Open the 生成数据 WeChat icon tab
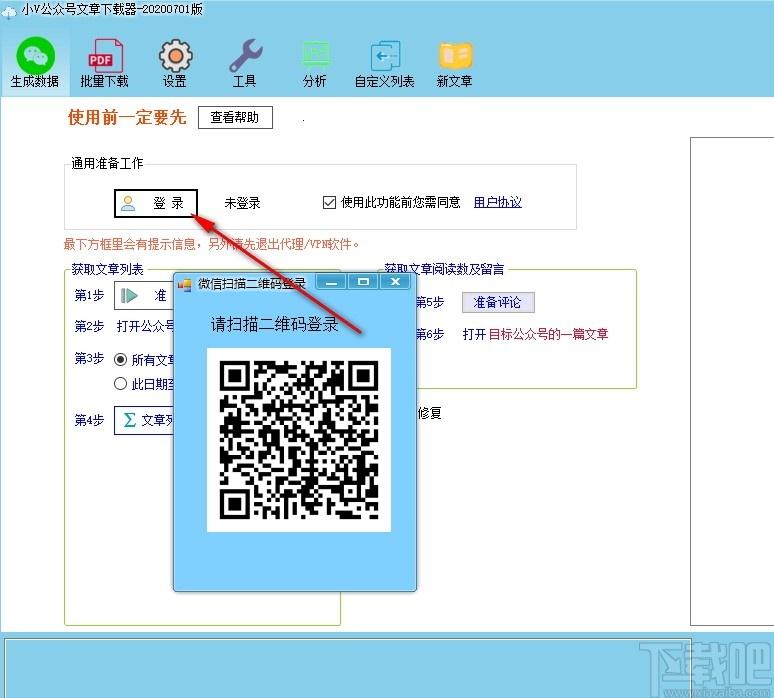 click(35, 63)
